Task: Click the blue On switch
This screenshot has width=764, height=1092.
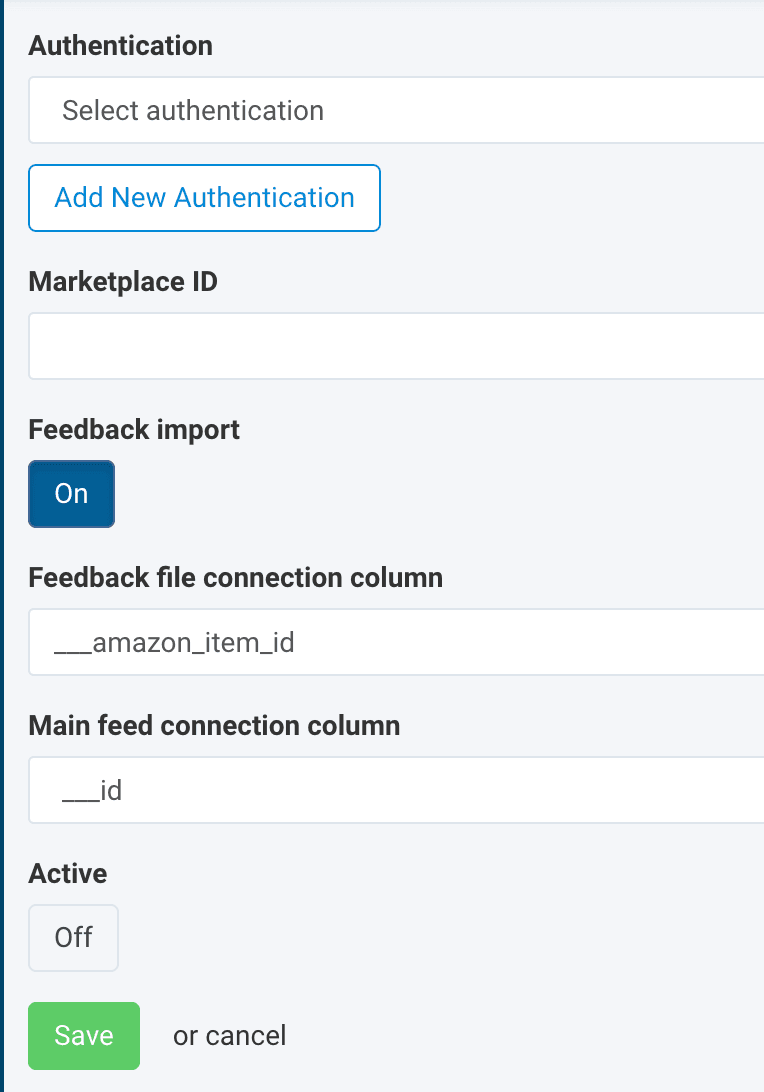Action: (x=71, y=494)
